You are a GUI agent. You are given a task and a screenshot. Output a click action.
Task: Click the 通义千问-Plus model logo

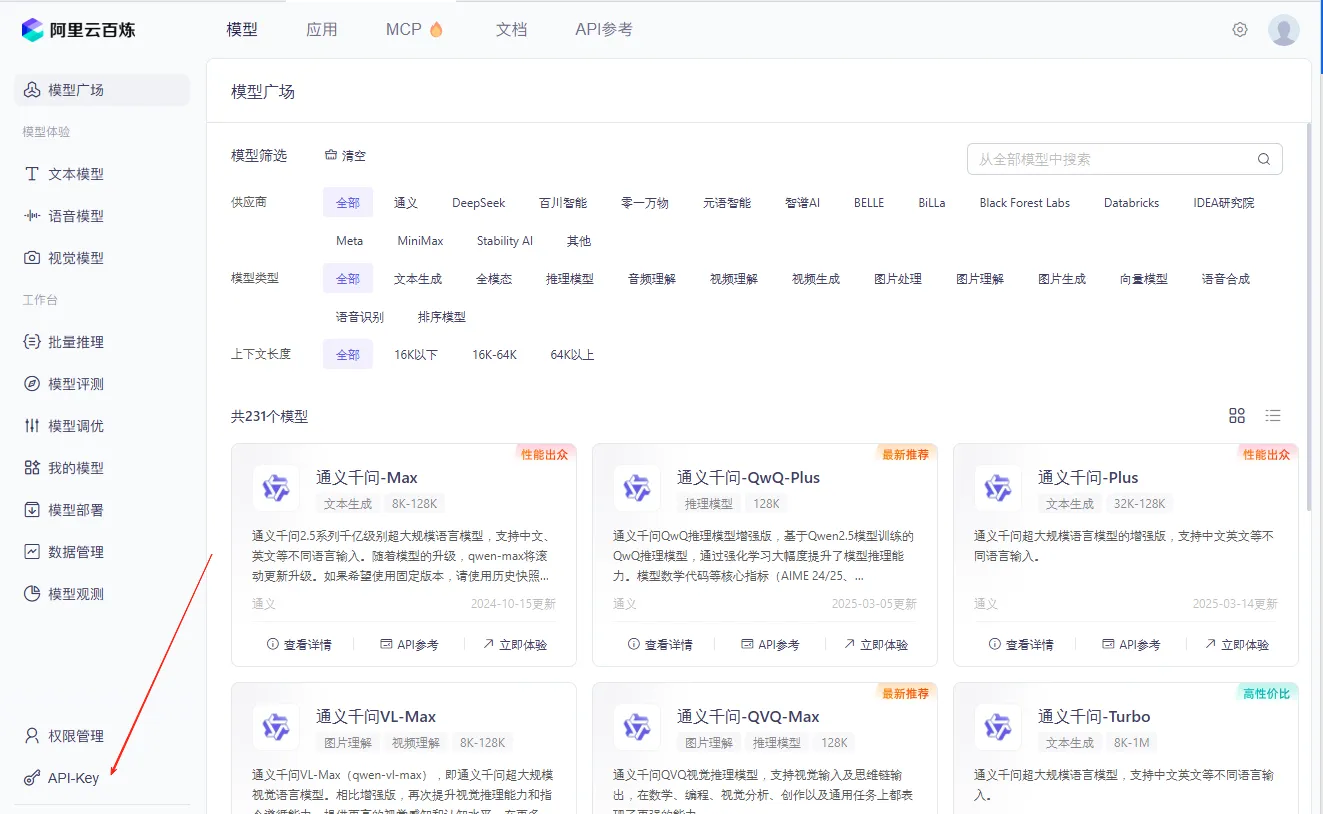coord(998,488)
